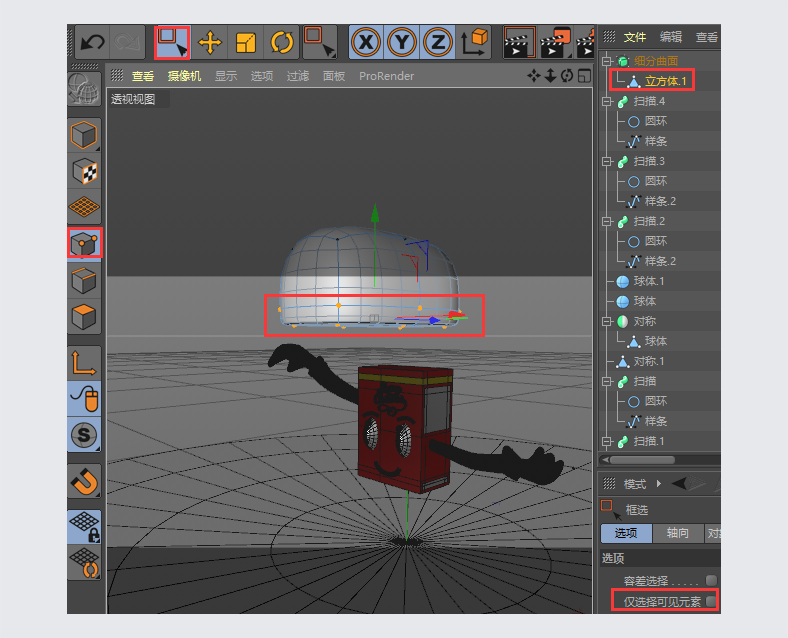Open the 文件 menu in object manager

click(x=635, y=37)
